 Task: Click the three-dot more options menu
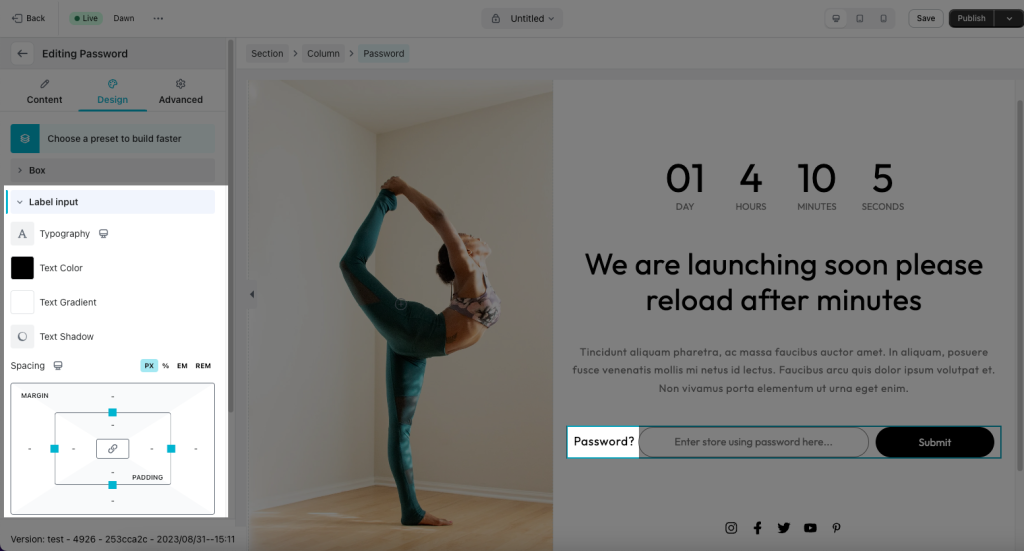(x=158, y=18)
